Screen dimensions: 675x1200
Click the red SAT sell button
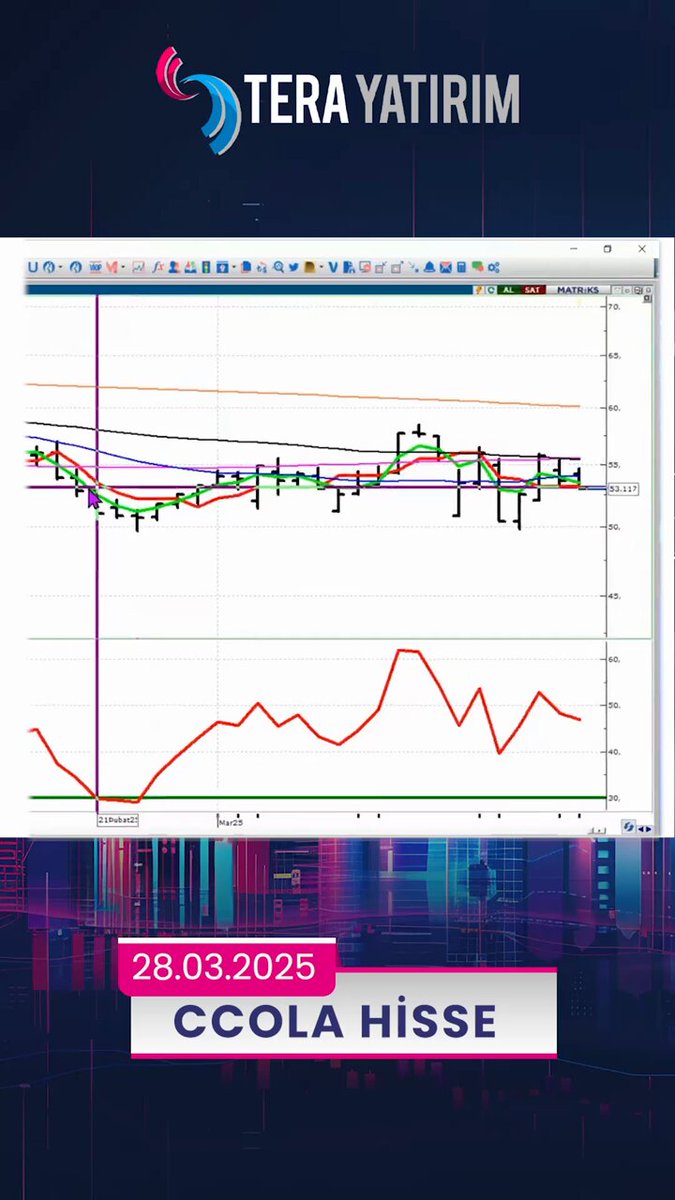pyautogui.click(x=531, y=290)
